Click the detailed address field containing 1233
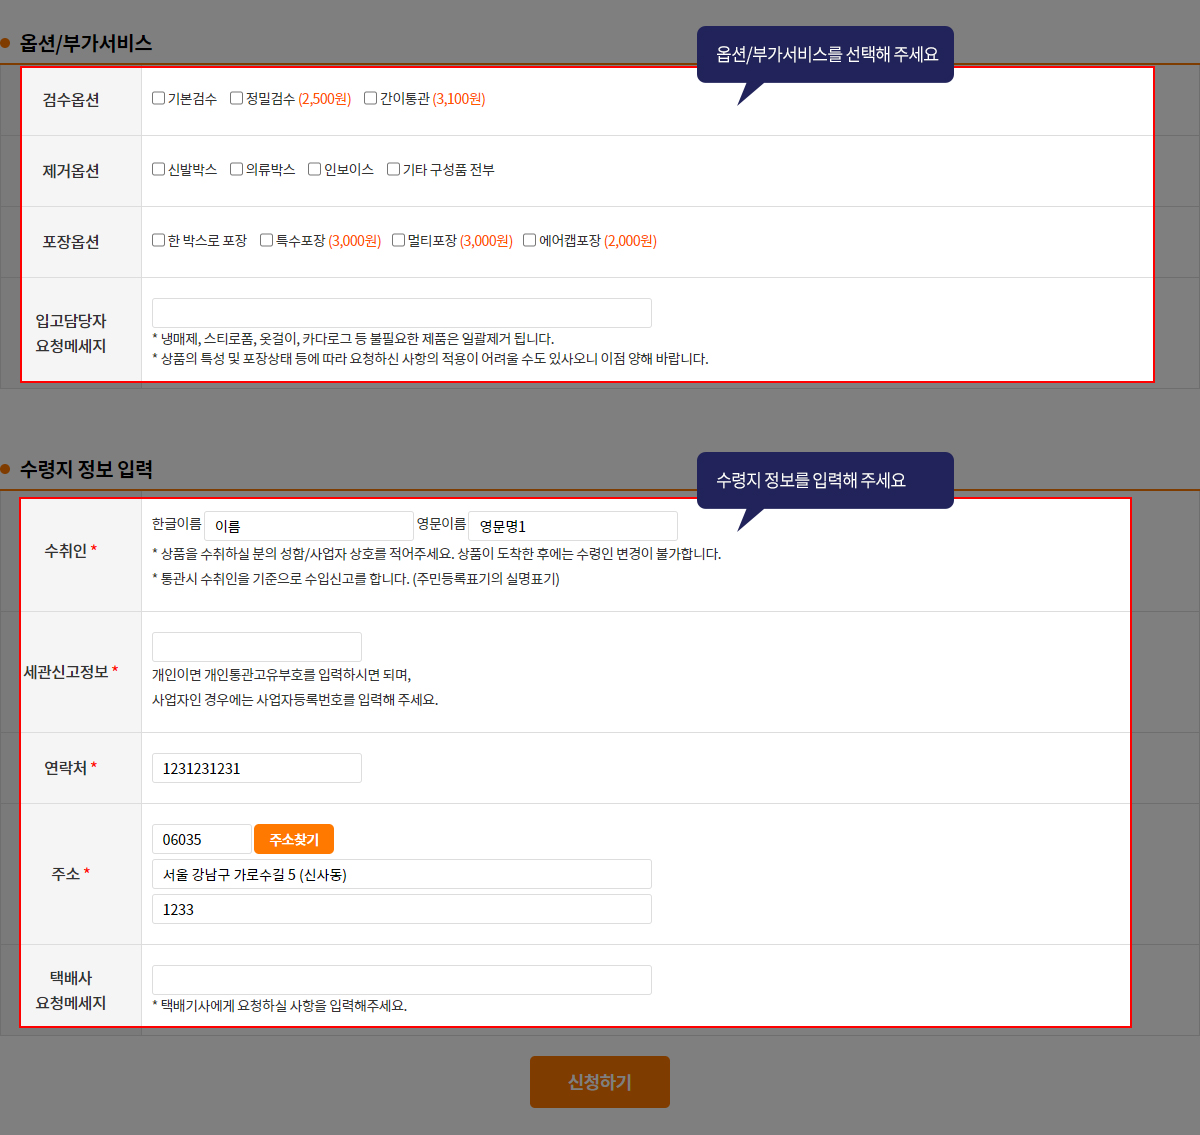The width and height of the screenshot is (1200, 1135). click(401, 909)
